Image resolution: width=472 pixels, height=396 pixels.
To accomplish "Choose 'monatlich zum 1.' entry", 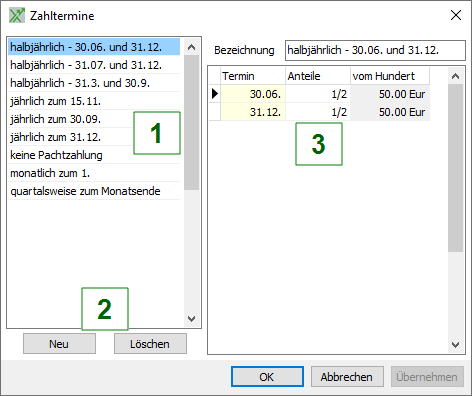I will point(94,173).
